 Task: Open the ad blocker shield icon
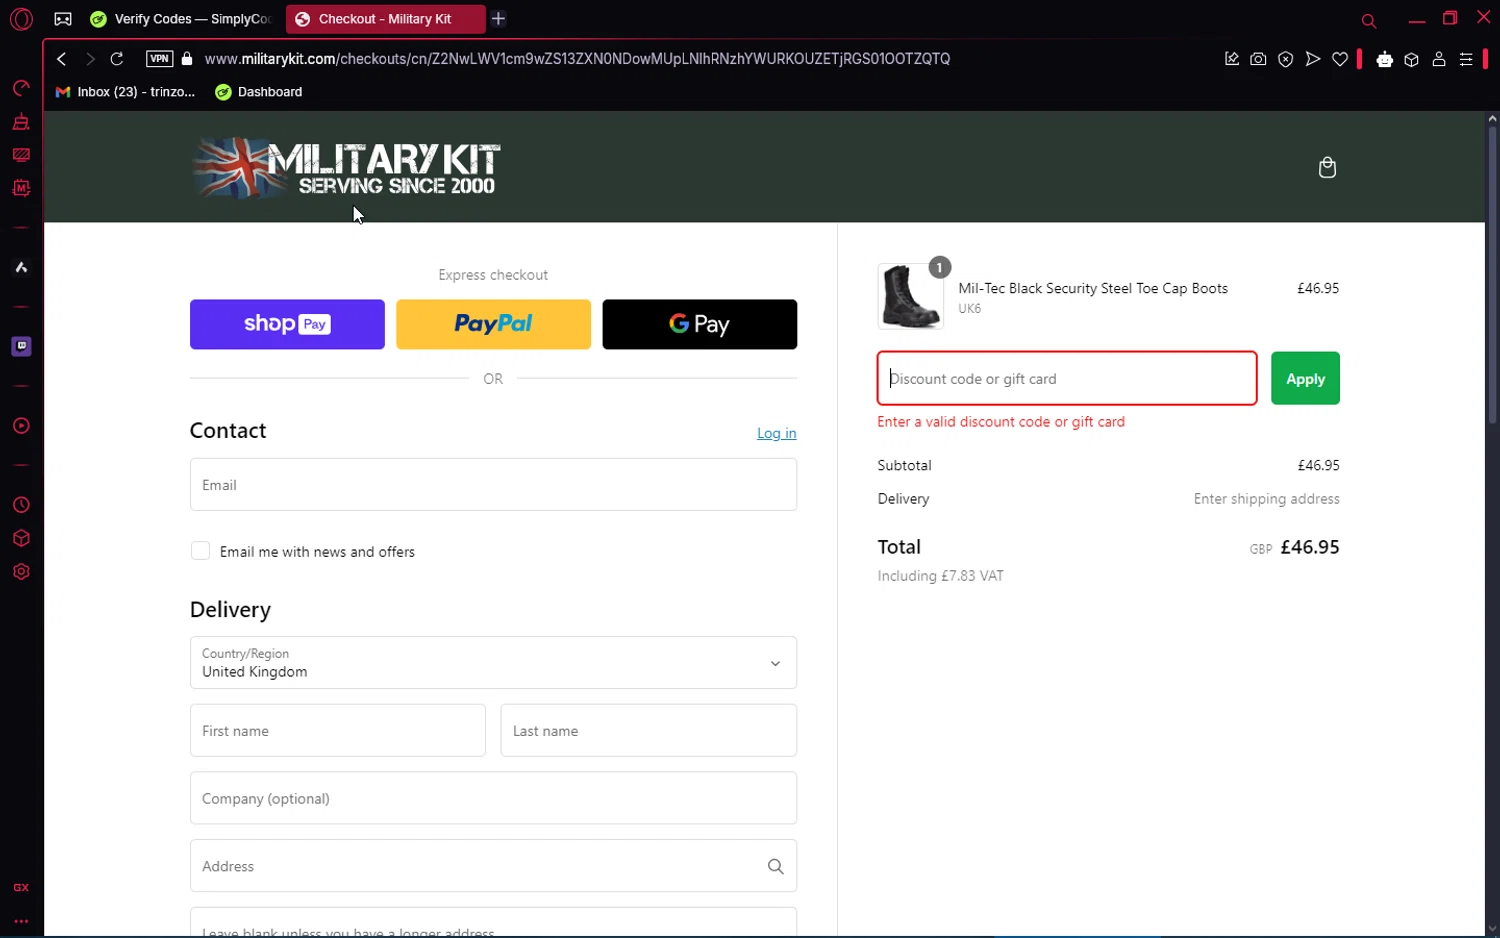(1286, 59)
